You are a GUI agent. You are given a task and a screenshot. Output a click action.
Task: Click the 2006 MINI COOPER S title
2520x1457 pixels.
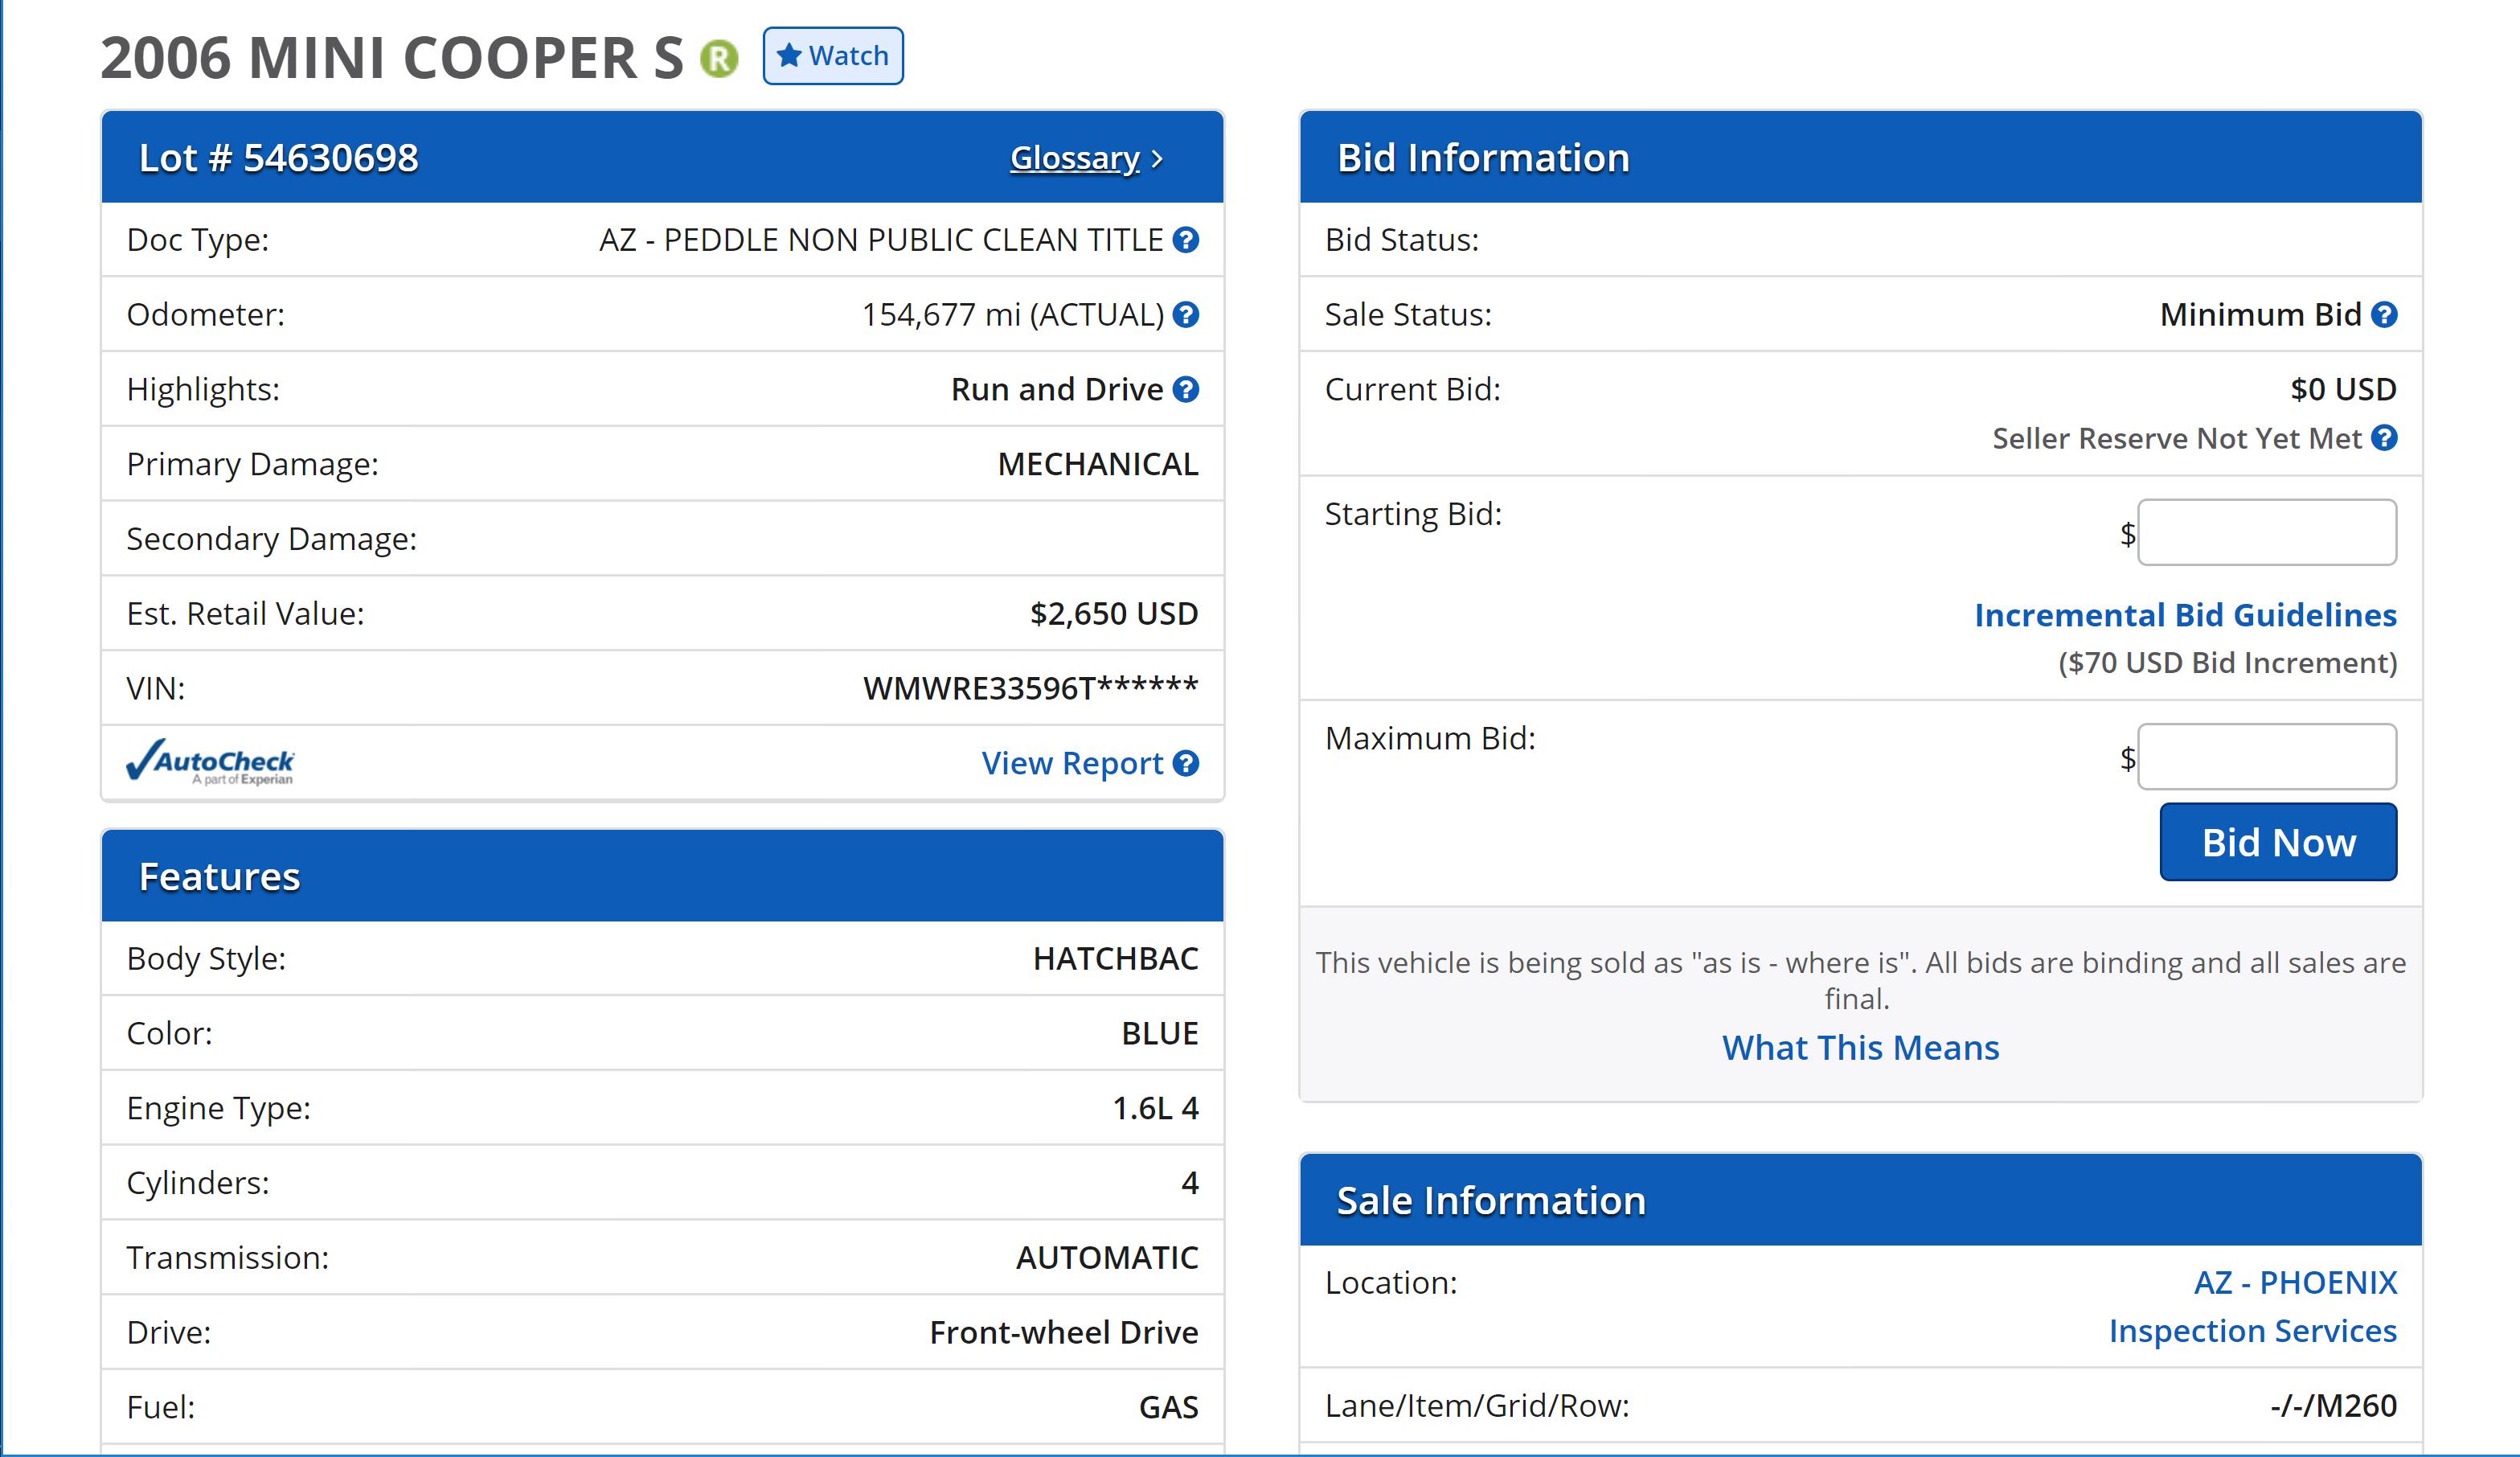[x=392, y=57]
